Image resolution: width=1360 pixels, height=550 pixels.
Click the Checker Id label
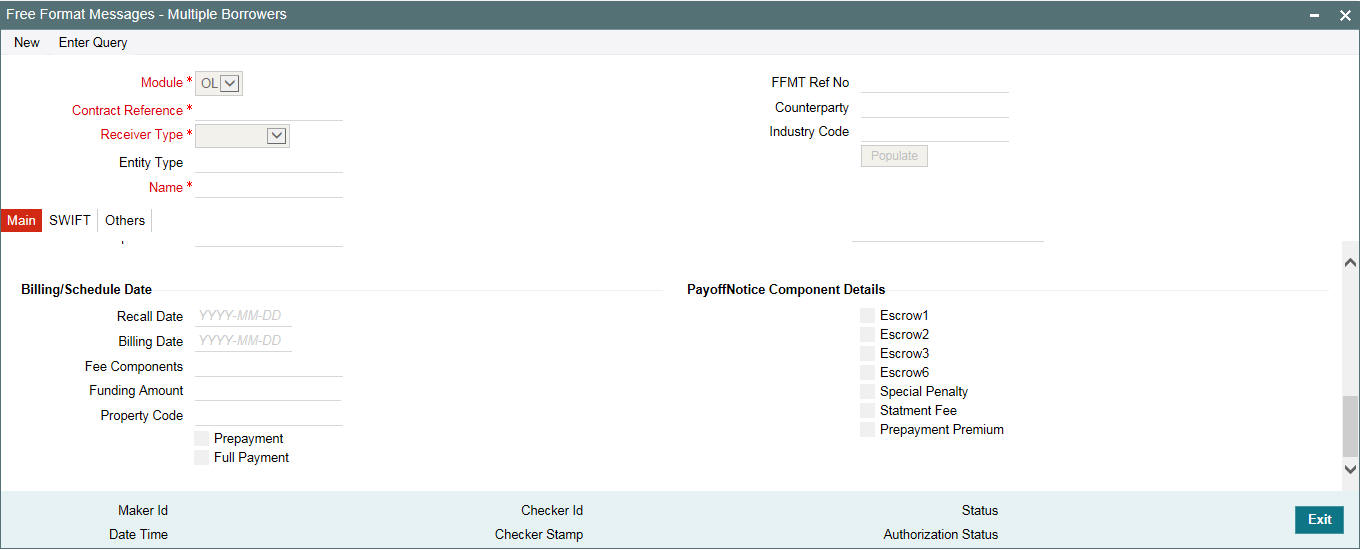(552, 510)
